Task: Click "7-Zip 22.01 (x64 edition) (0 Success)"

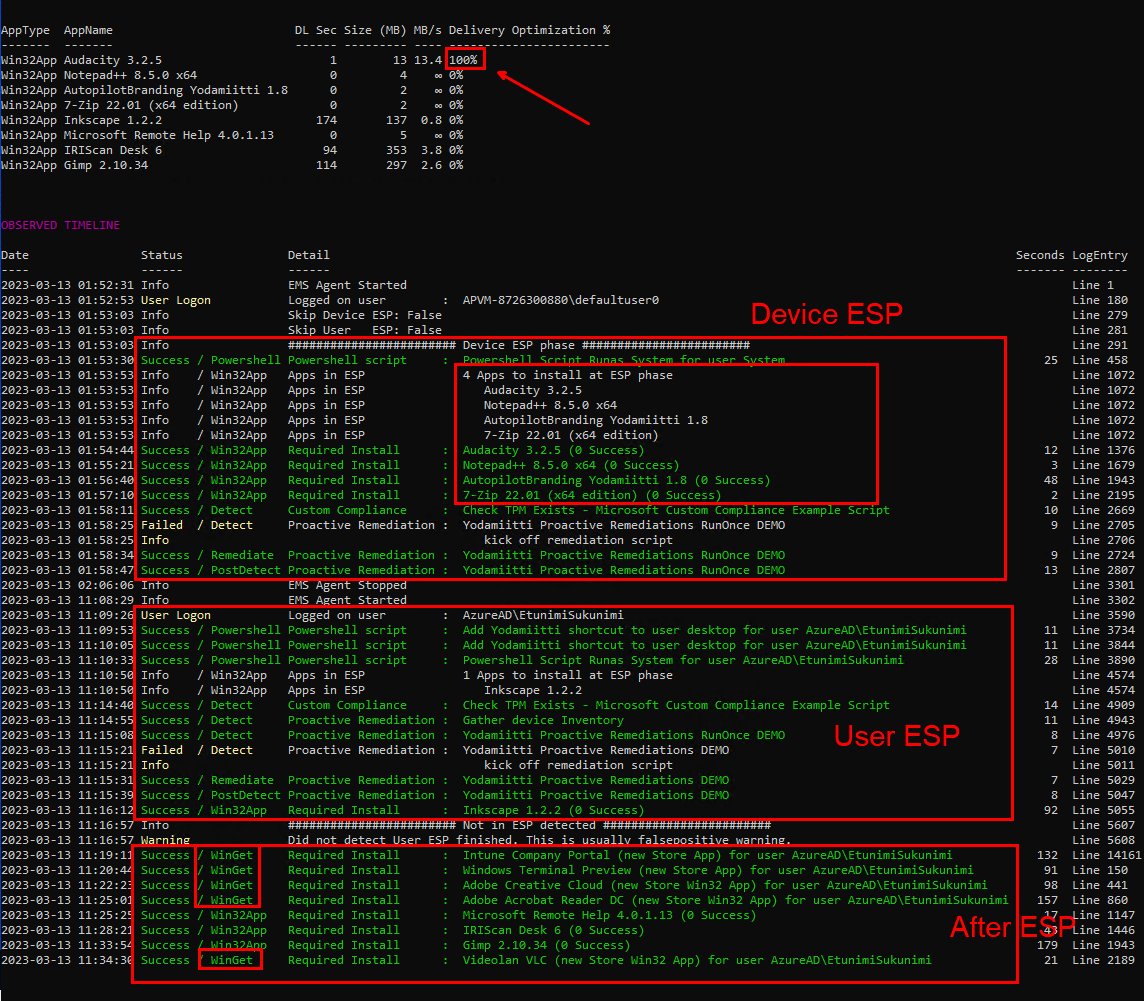Action: pos(592,495)
